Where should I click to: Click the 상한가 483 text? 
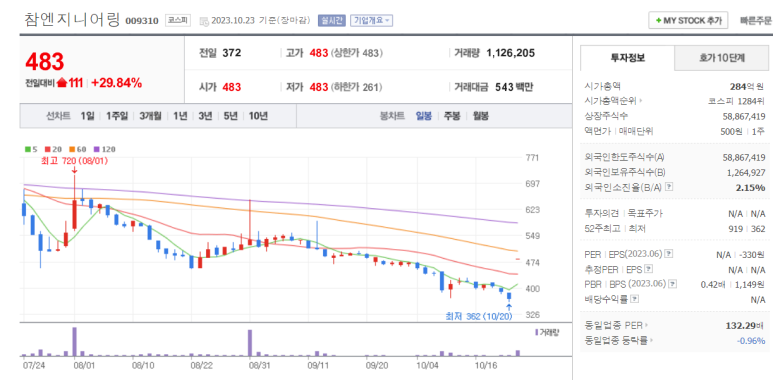click(x=357, y=53)
